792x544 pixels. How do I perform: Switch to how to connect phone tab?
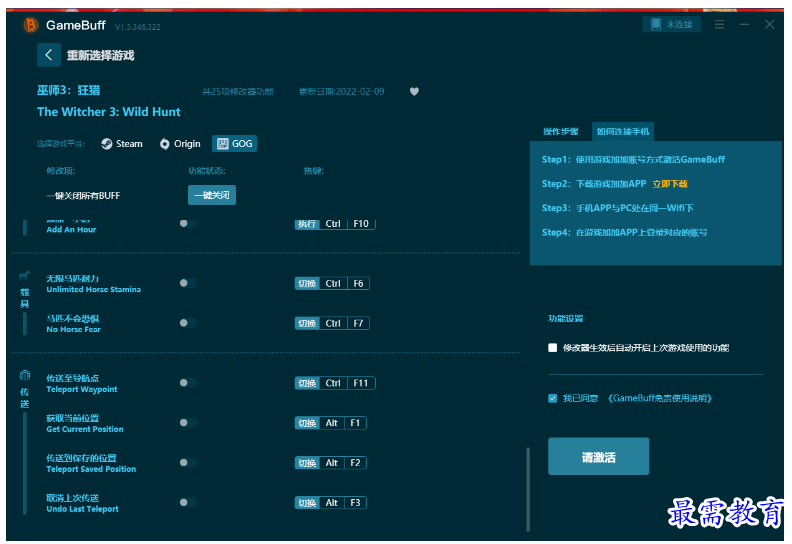coord(623,131)
